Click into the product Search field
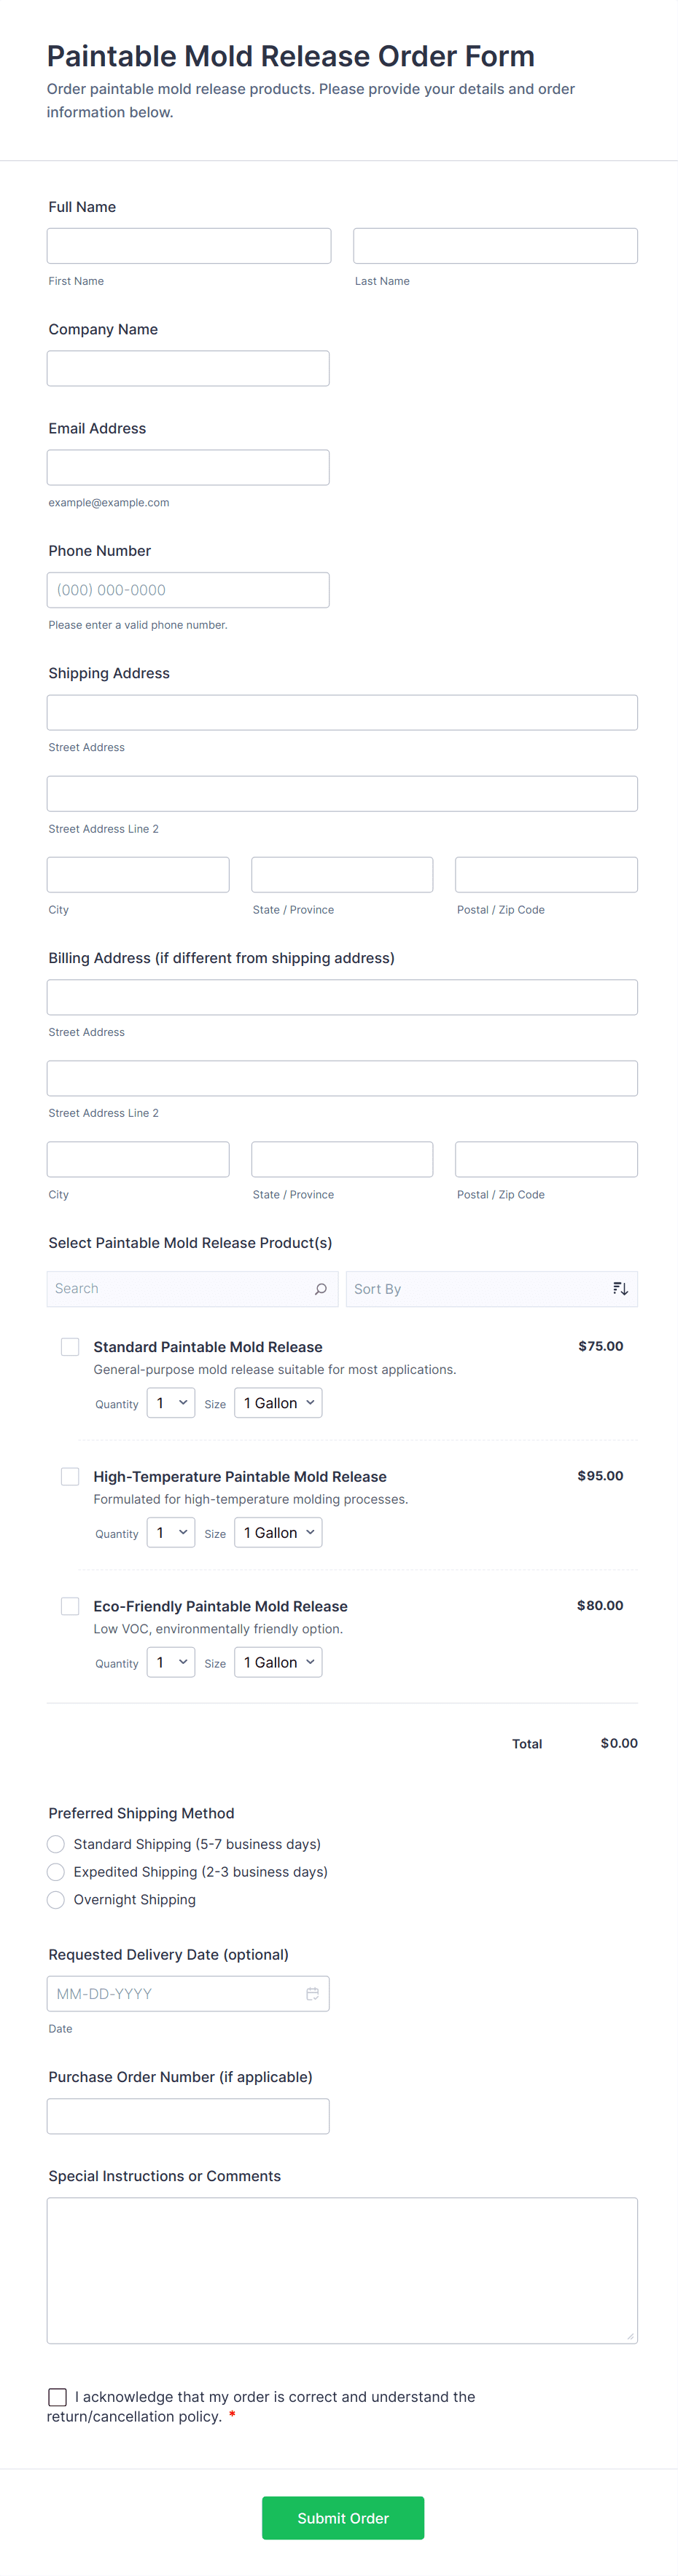The height and width of the screenshot is (2576, 678). (180, 1289)
